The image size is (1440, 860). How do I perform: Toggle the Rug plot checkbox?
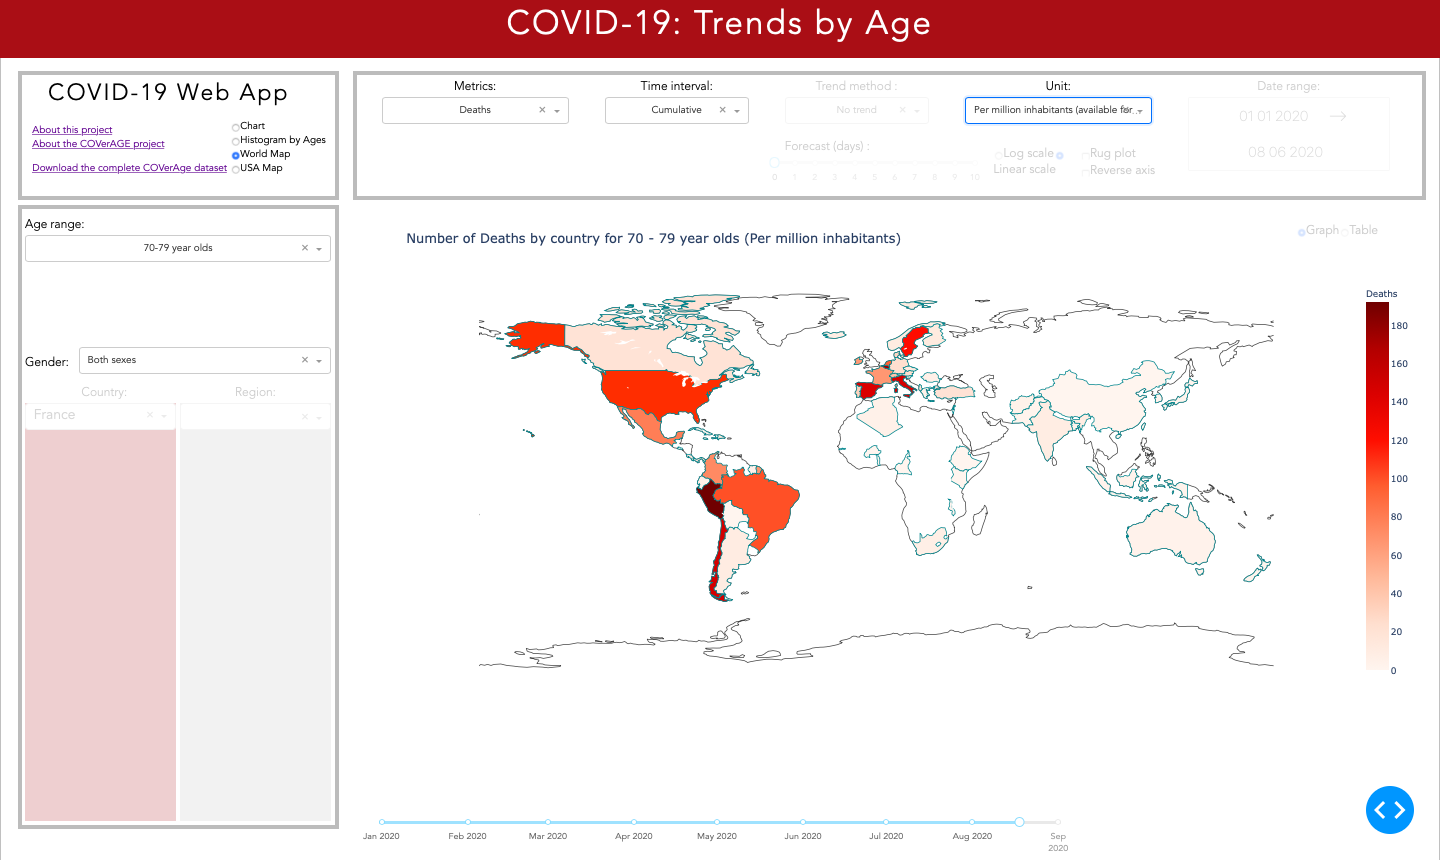(x=1085, y=154)
